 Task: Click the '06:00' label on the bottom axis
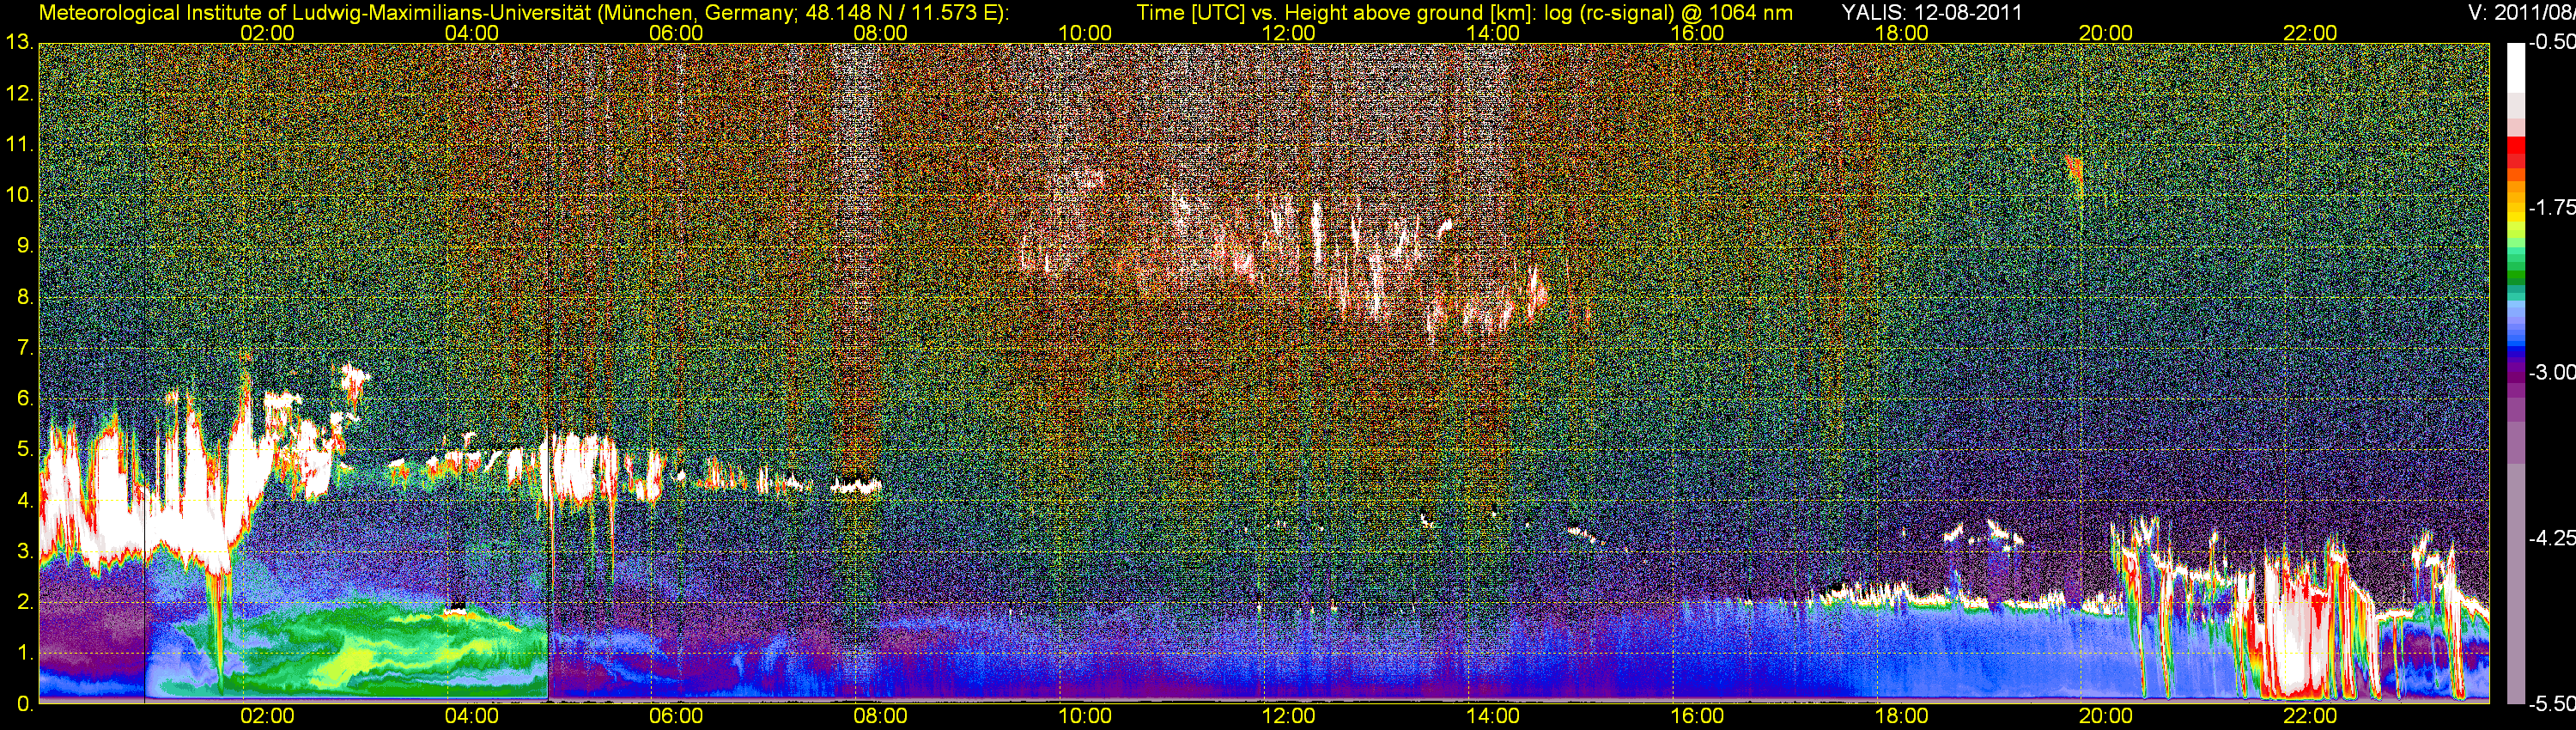676,716
